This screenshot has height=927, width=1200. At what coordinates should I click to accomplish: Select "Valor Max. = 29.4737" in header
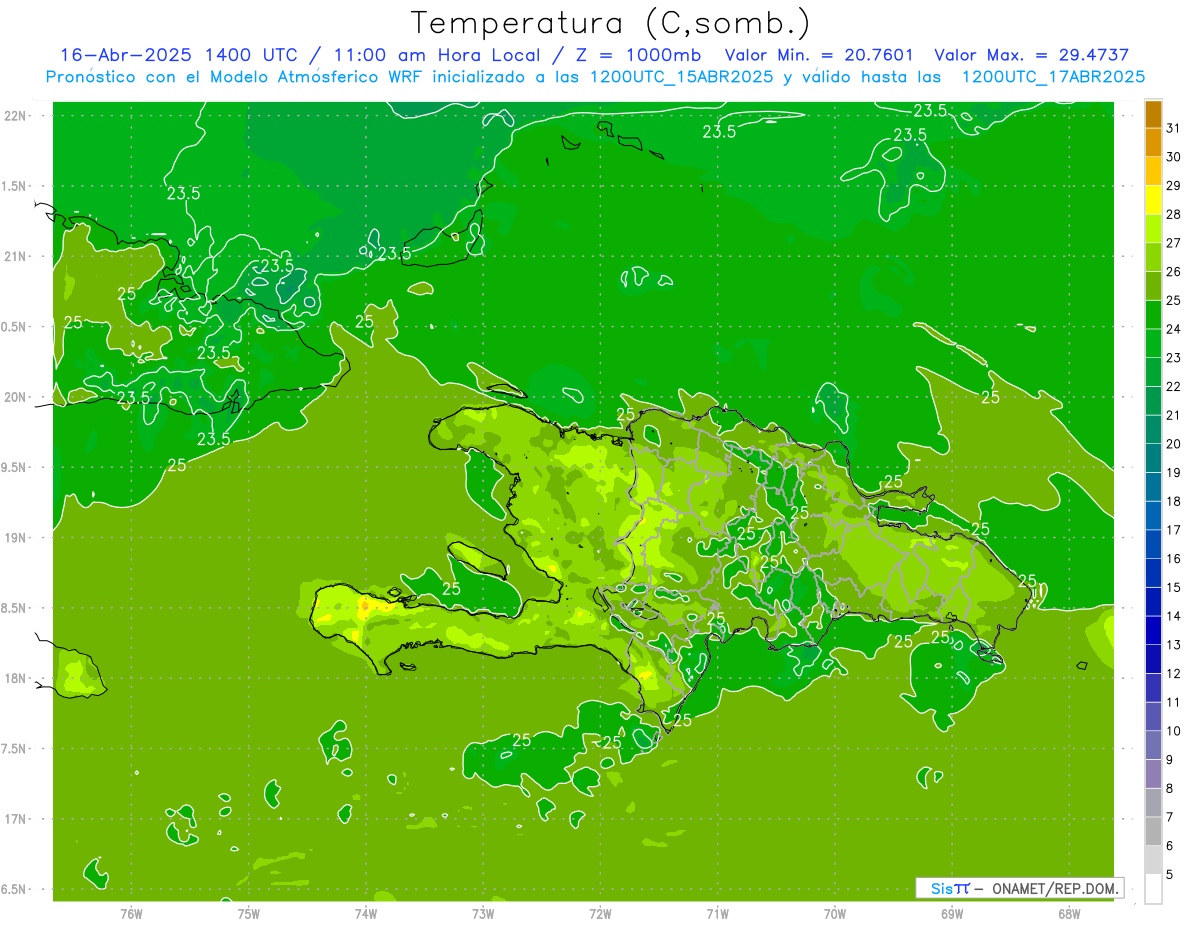(1031, 55)
